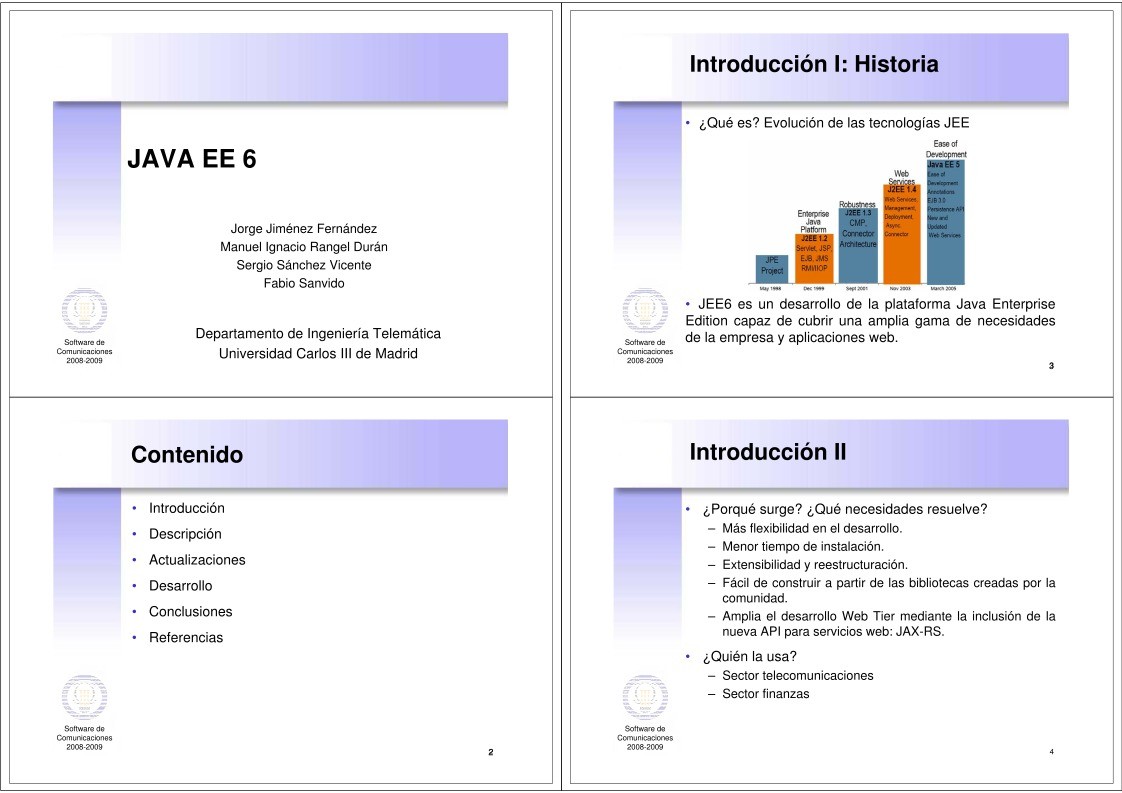Image resolution: width=1122 pixels, height=793 pixels.
Task: Click "Menor tiempo de instalación." item
Action: [x=803, y=547]
